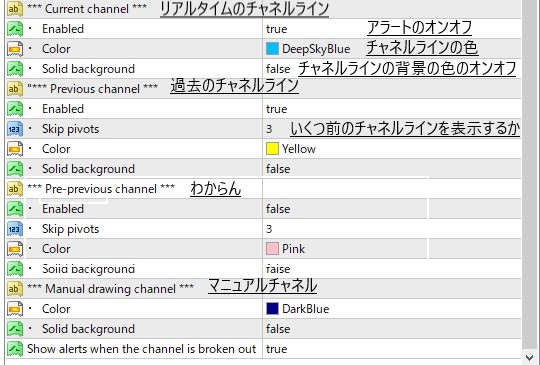Click the 'ab' string icon beside Manual drawing channel header
This screenshot has height=365, width=540.
15,289
